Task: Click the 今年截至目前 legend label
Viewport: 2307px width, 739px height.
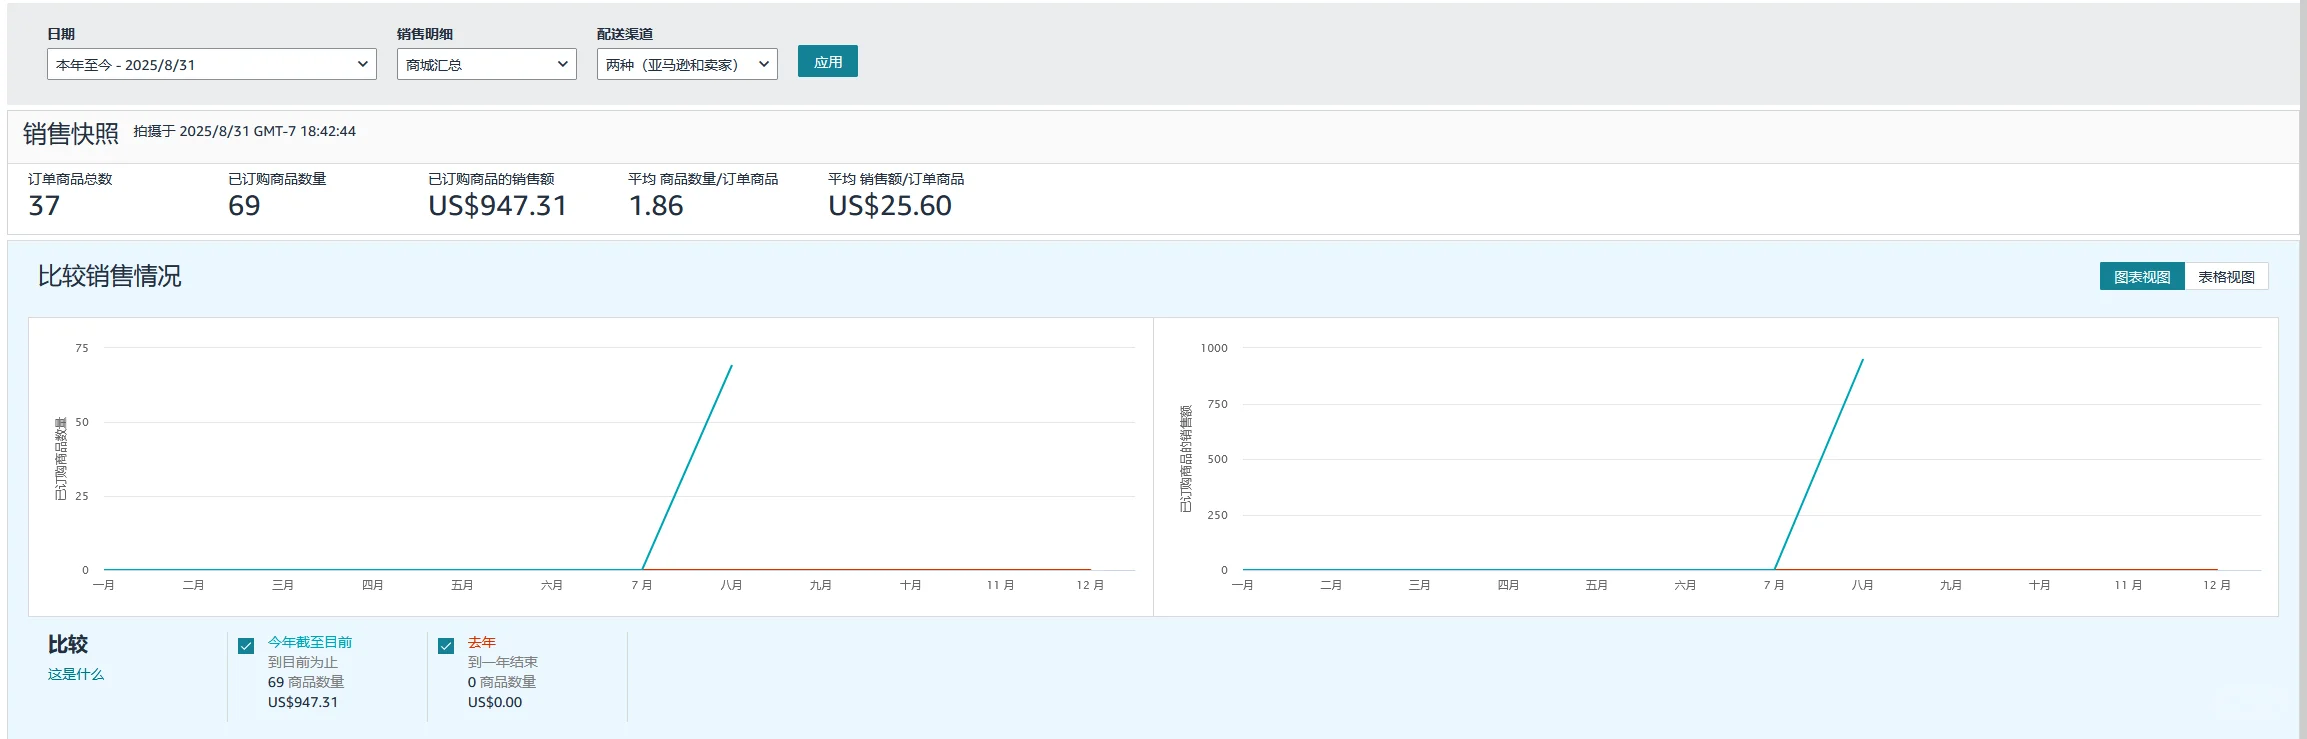Action: (310, 642)
